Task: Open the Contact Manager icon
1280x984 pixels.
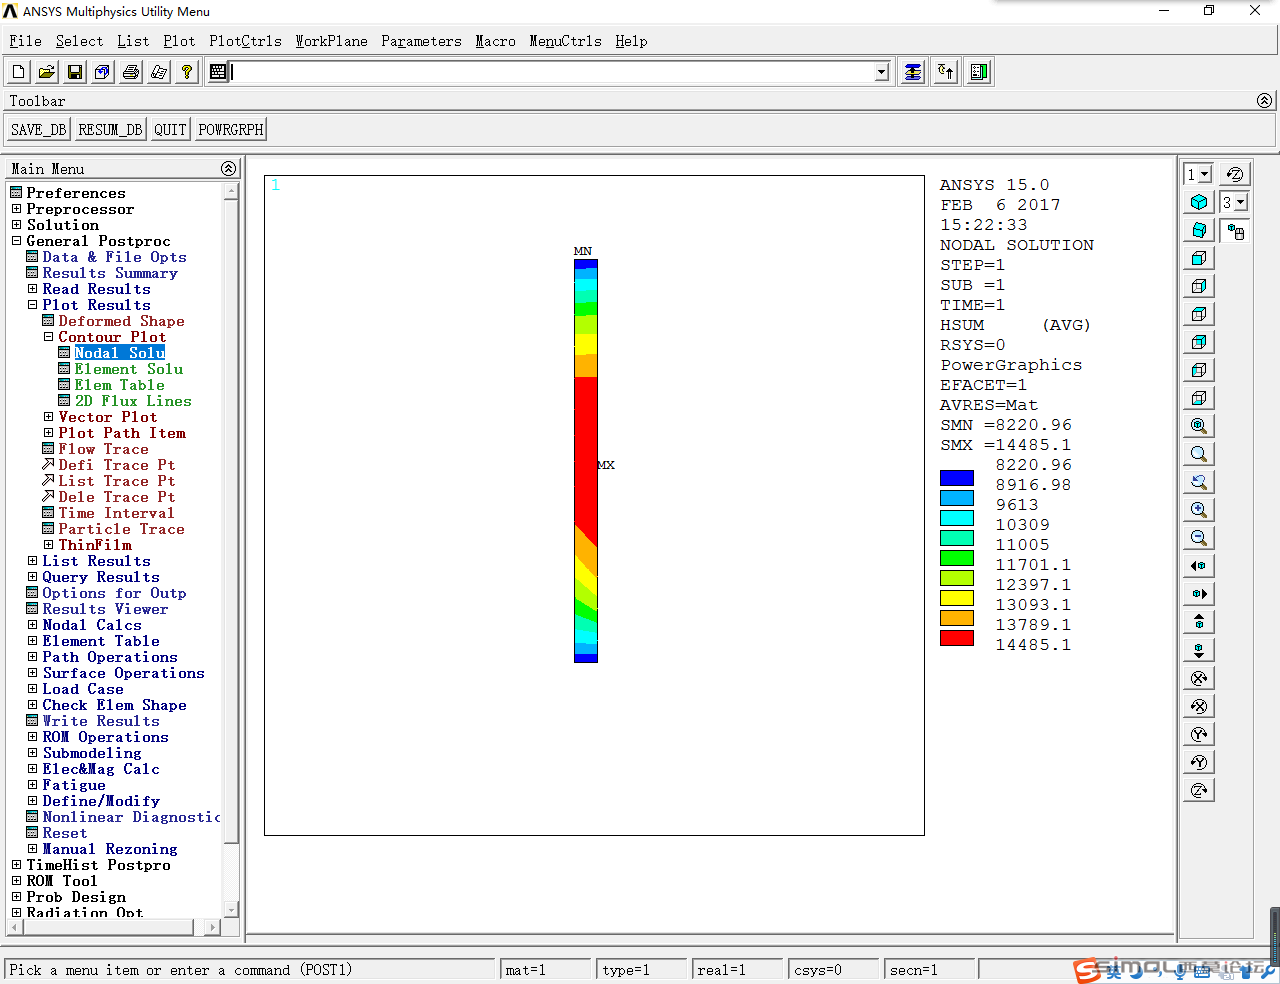Action: pyautogui.click(x=979, y=72)
